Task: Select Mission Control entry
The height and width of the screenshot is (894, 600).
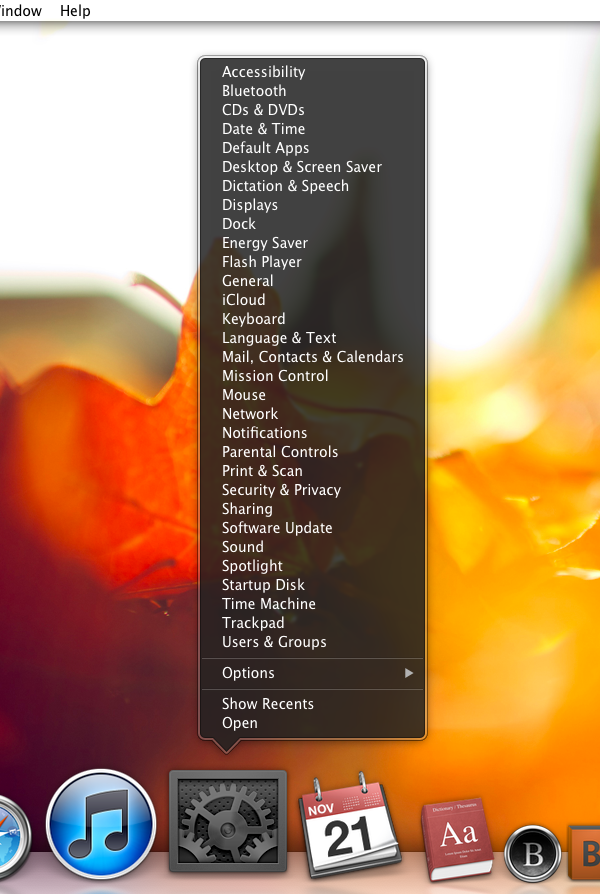Action: point(275,376)
